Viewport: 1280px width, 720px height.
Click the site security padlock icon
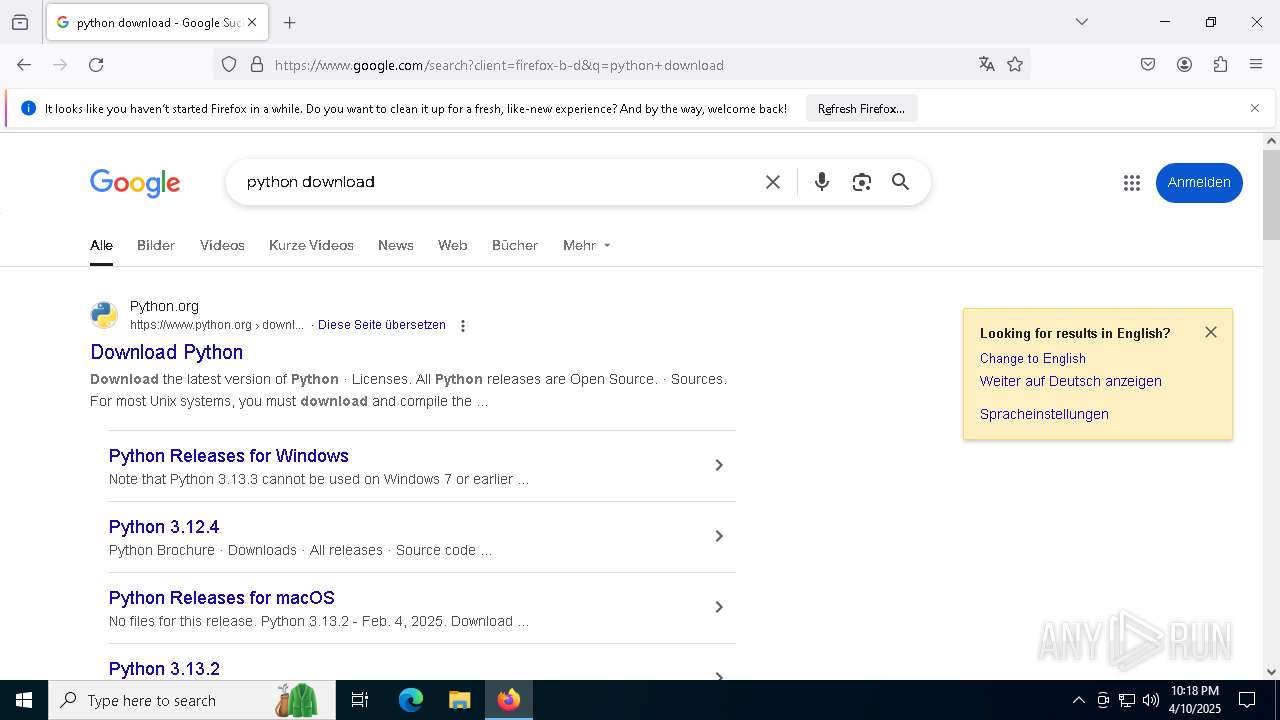pyautogui.click(x=257, y=65)
